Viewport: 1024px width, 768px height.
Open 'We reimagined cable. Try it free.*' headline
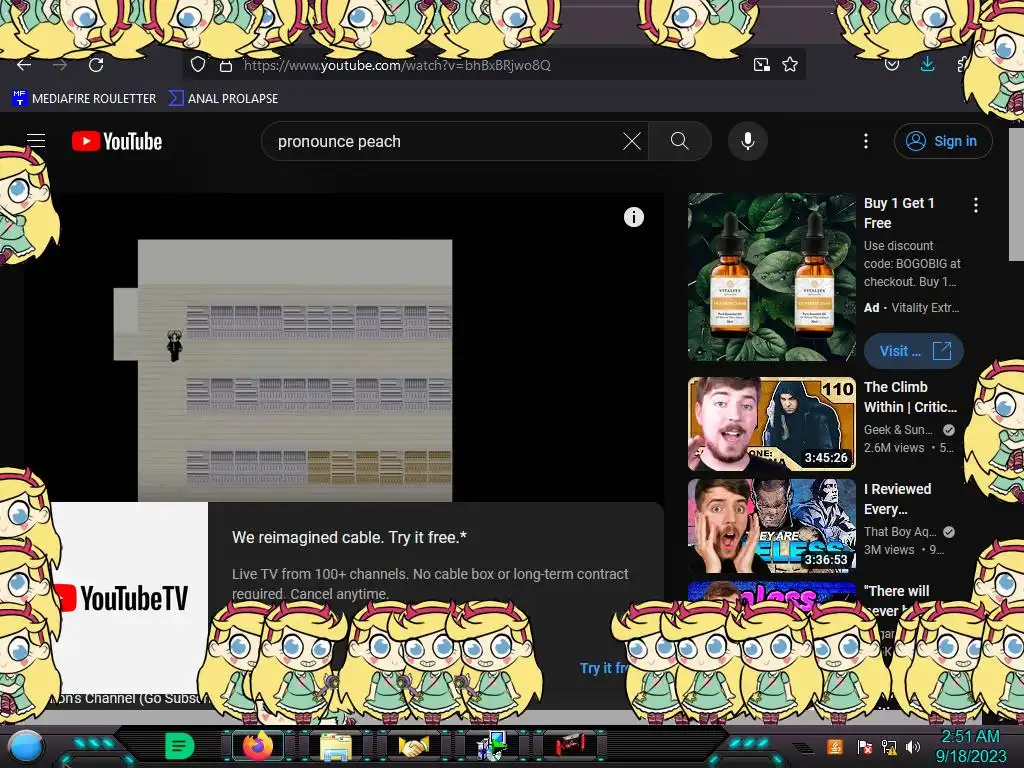[349, 537]
